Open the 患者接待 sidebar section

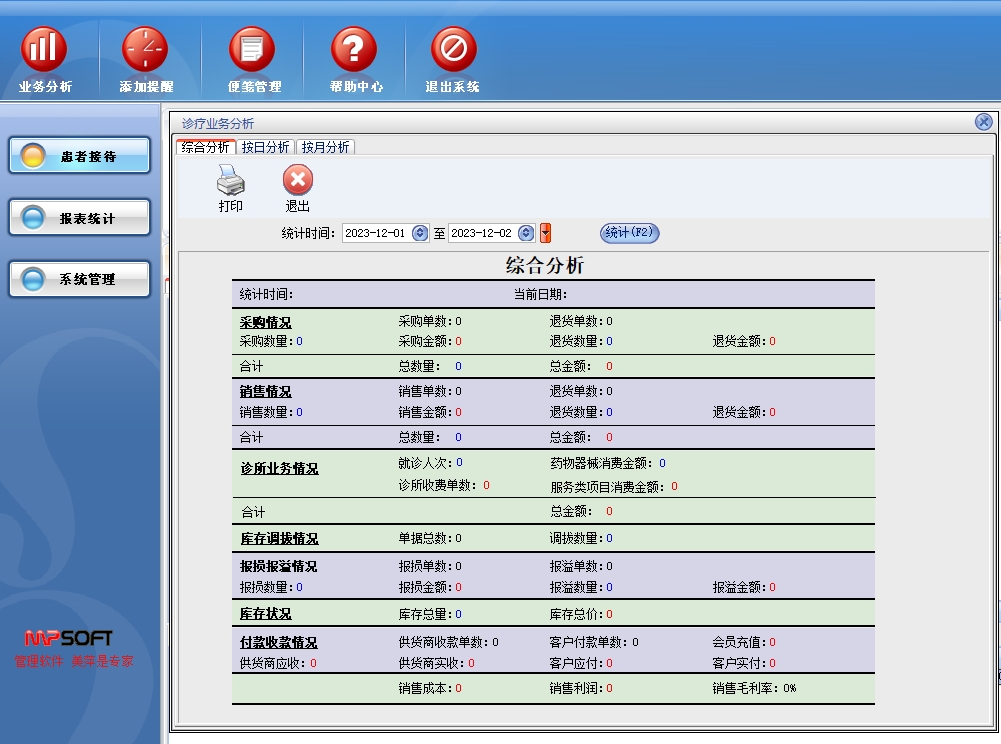pos(80,156)
